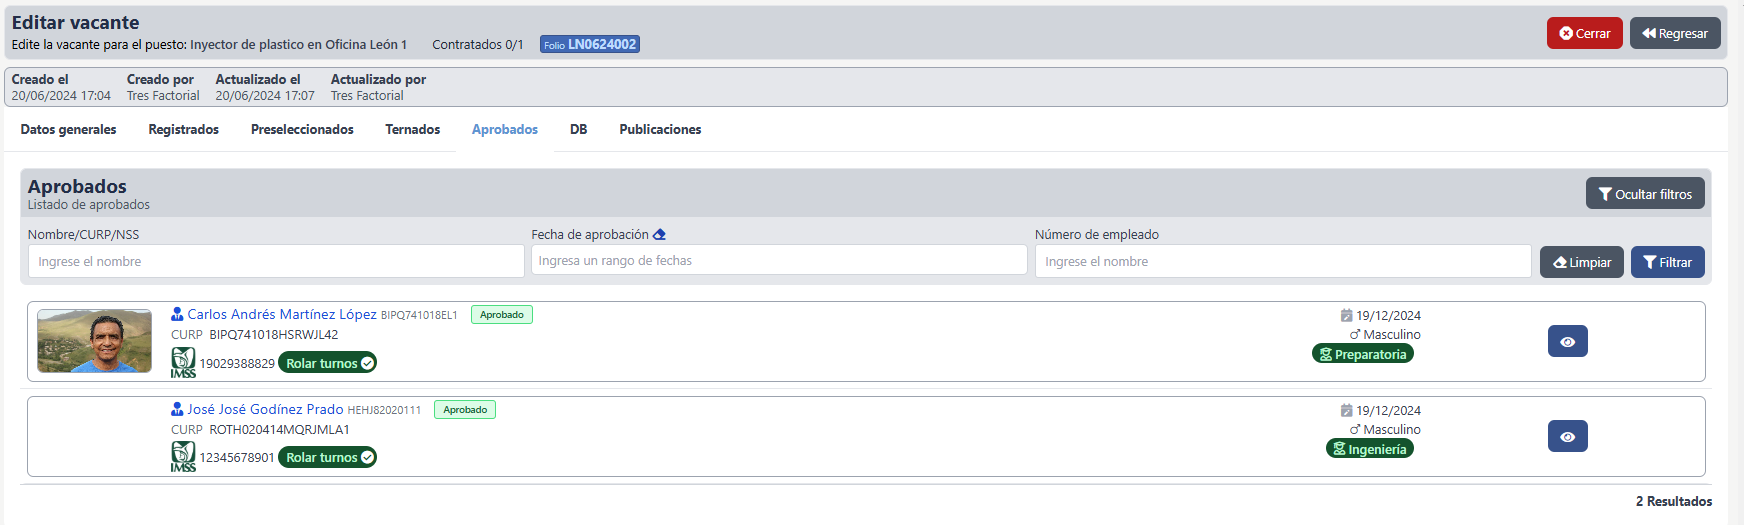Click the Creado el date 20/06/2024 17:04
This screenshot has width=1744, height=525.
[61, 96]
